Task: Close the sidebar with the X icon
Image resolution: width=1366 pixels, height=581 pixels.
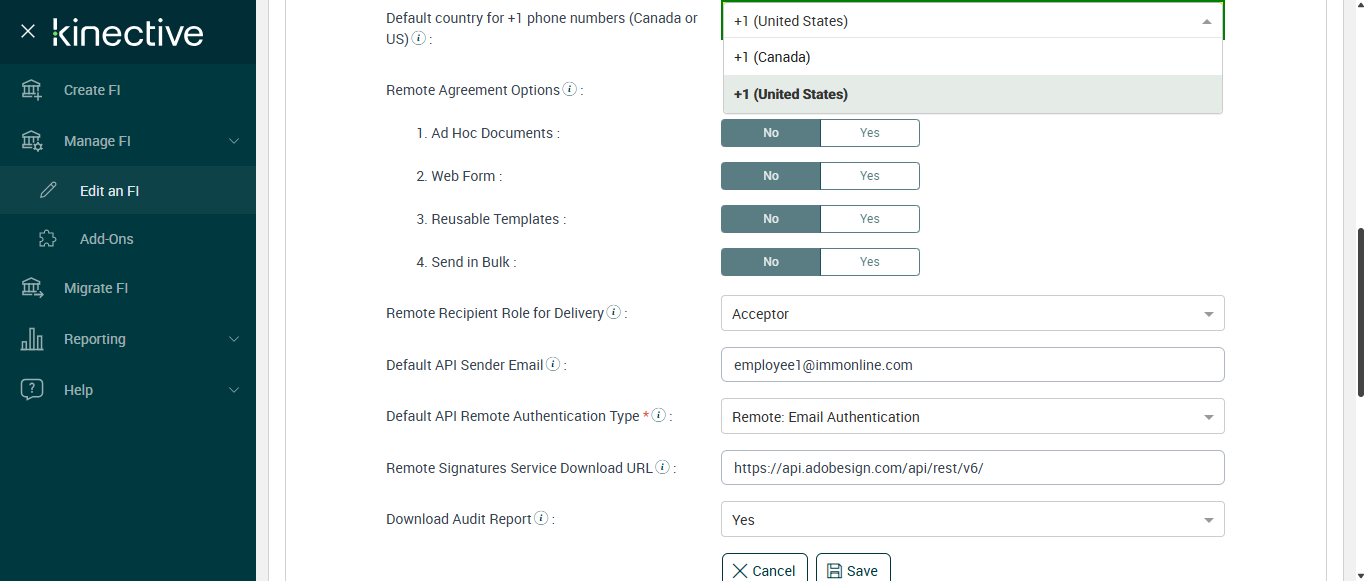Action: pos(28,32)
